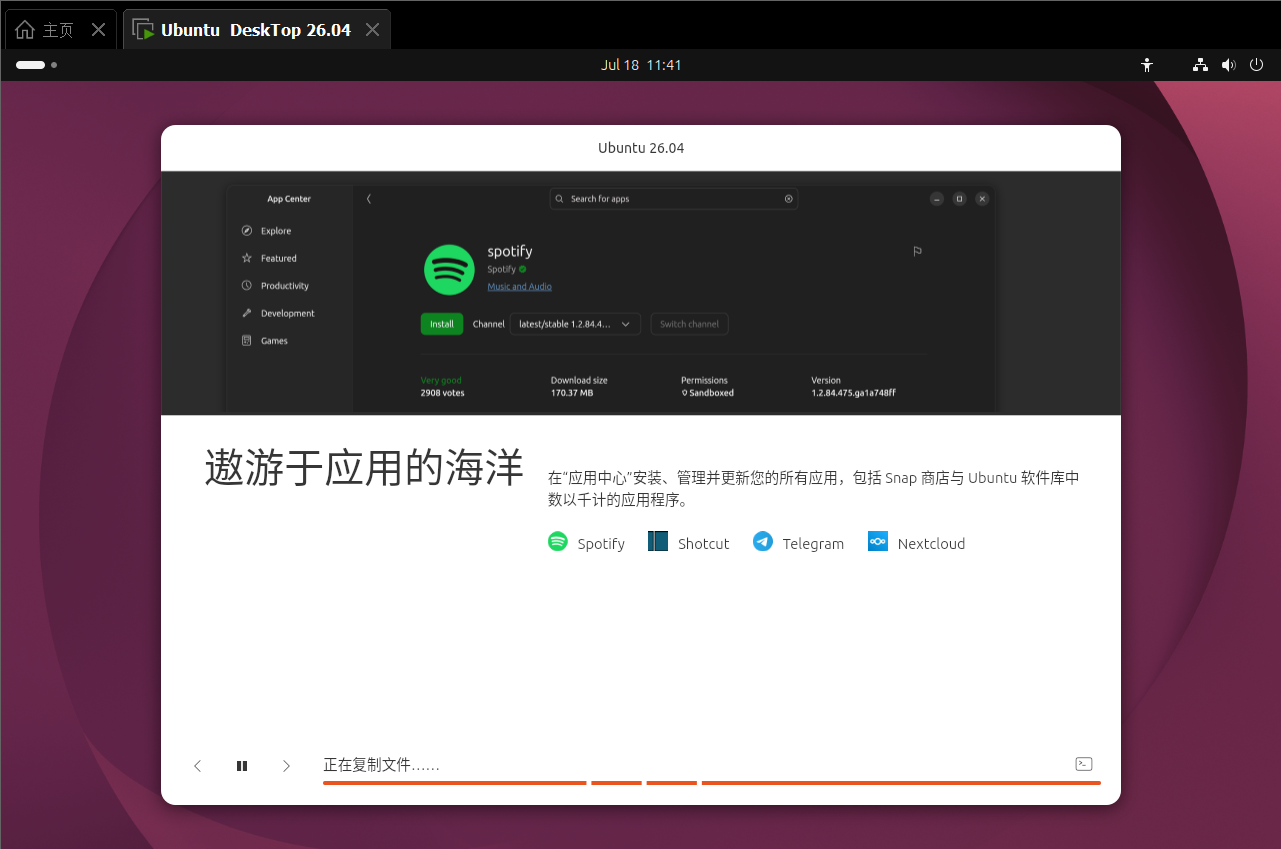Click the activities workspace indicator pill
The image size is (1281, 849).
(x=30, y=65)
